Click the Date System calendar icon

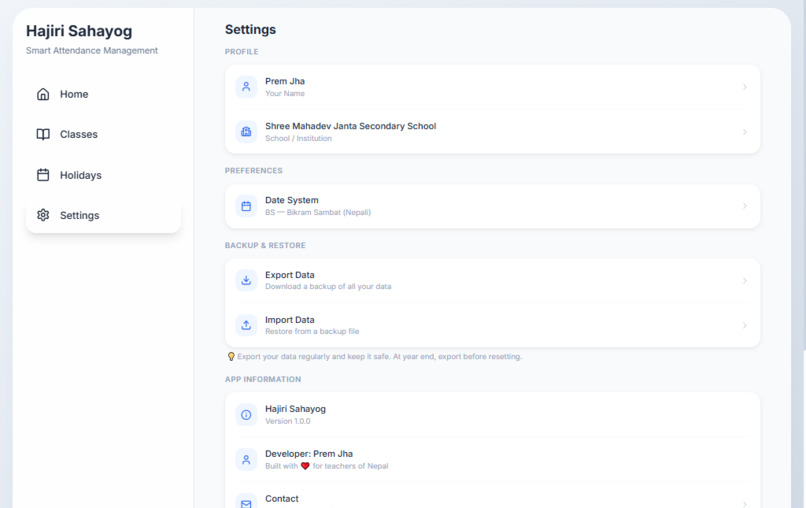(x=246, y=206)
